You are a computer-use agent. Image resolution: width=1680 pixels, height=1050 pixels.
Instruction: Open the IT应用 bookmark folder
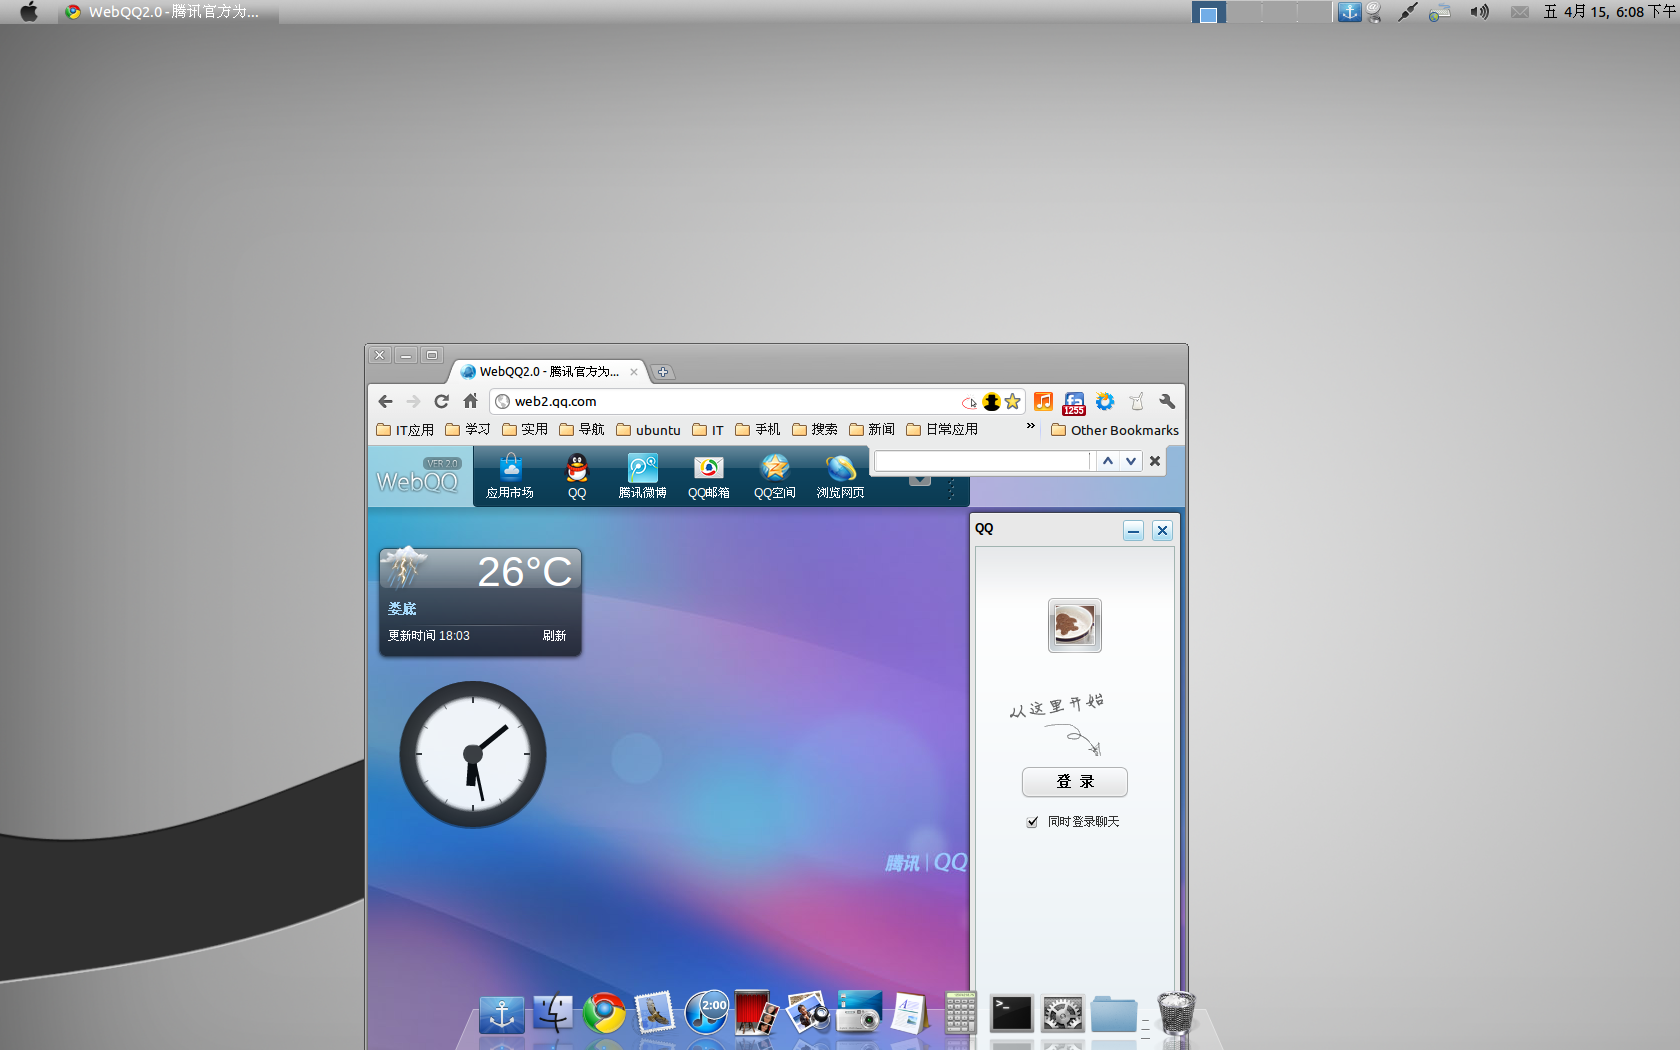point(405,430)
